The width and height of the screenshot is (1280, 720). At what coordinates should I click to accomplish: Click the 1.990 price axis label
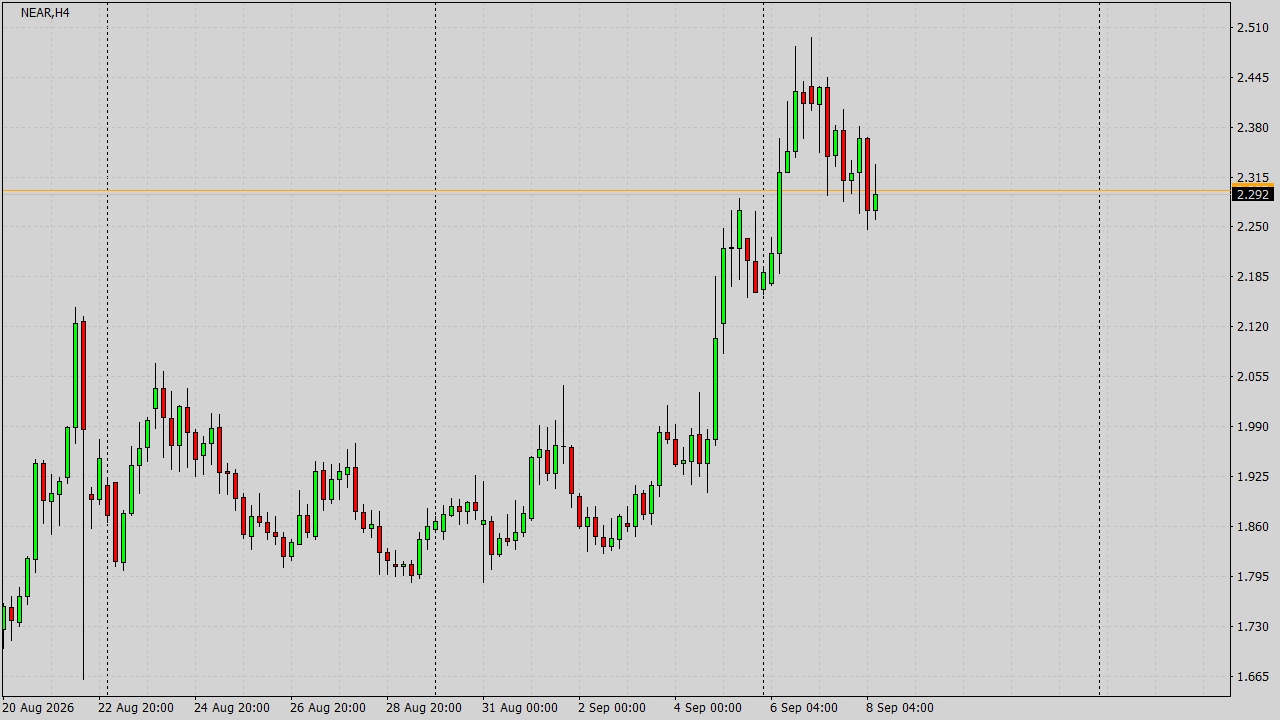(x=1252, y=427)
